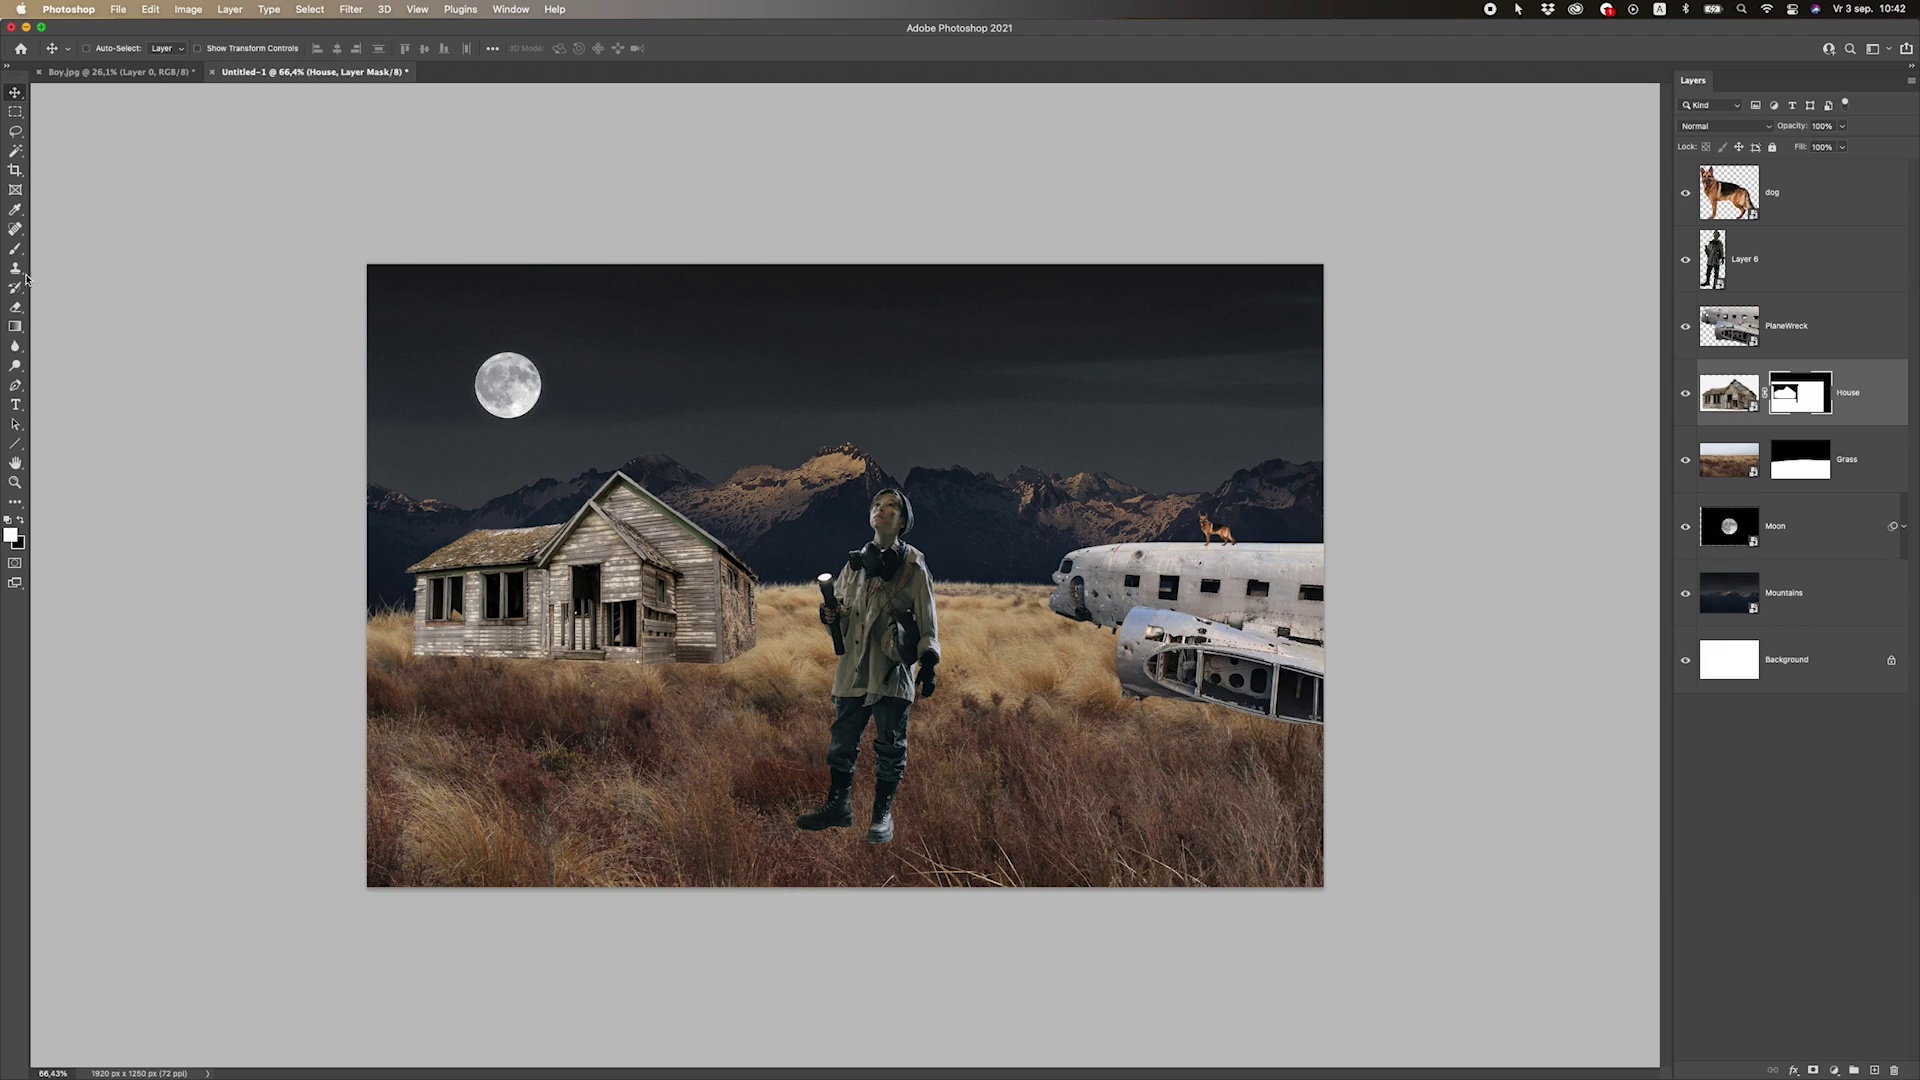
Task: Click the zoom percentage field 66,43%
Action: coord(53,1073)
